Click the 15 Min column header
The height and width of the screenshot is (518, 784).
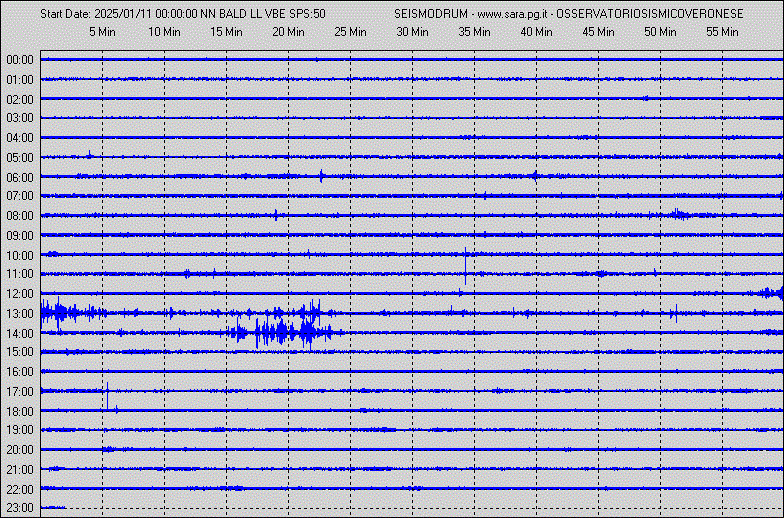click(x=226, y=32)
